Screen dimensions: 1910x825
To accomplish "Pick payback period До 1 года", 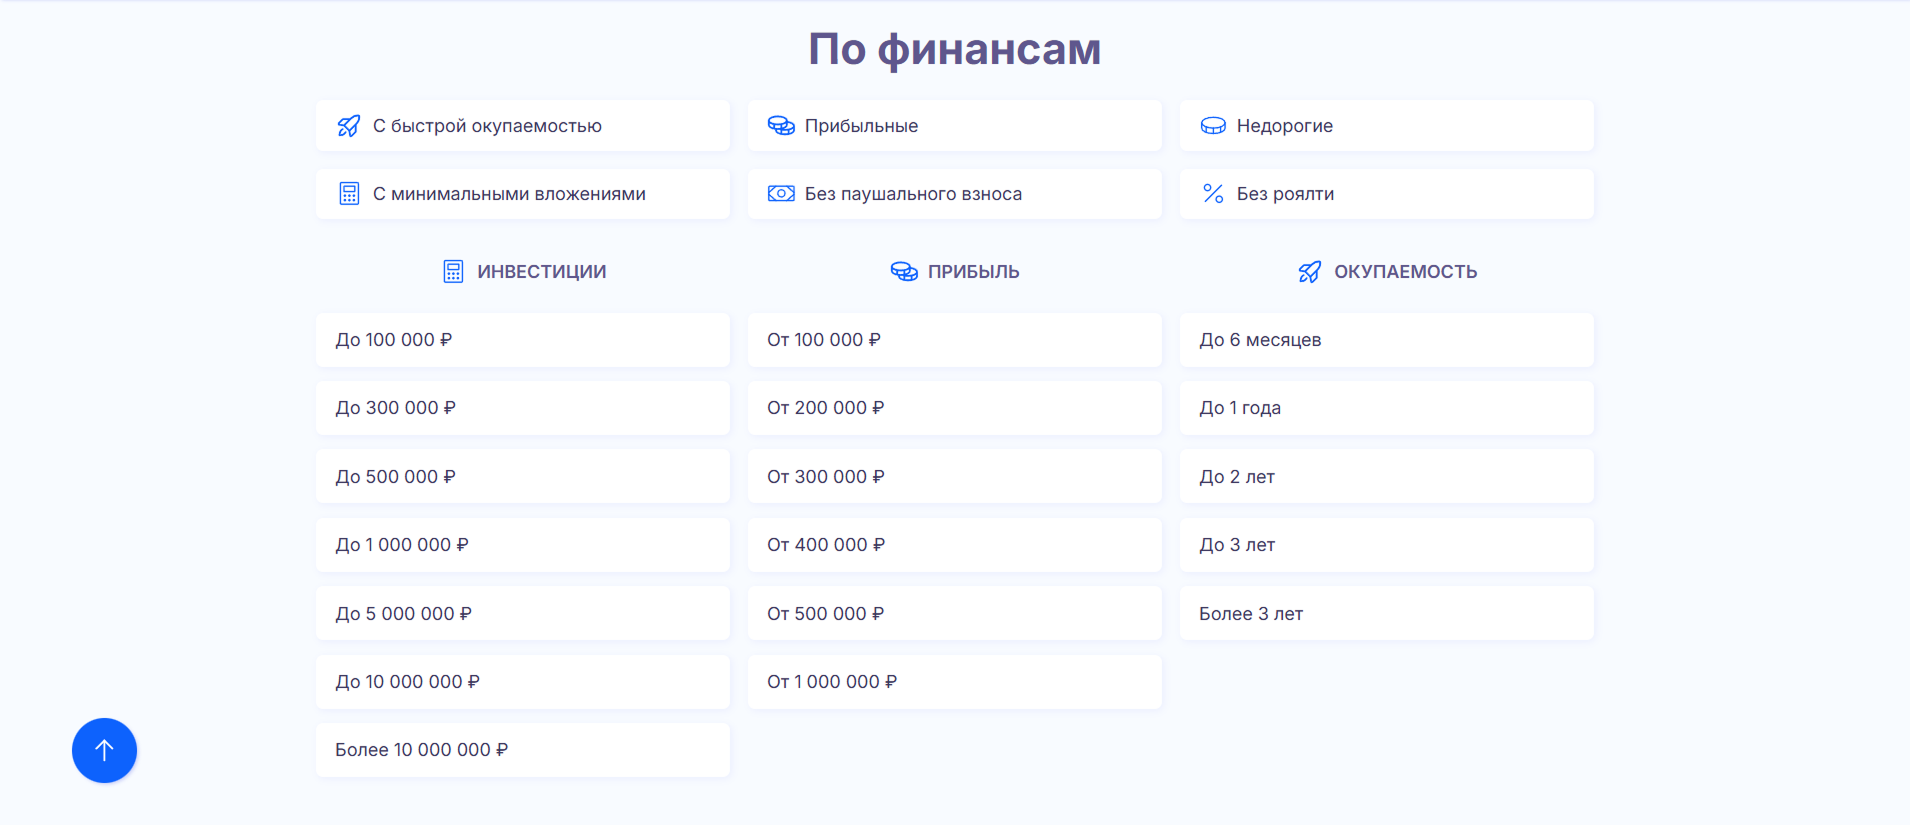I will pyautogui.click(x=1387, y=408).
